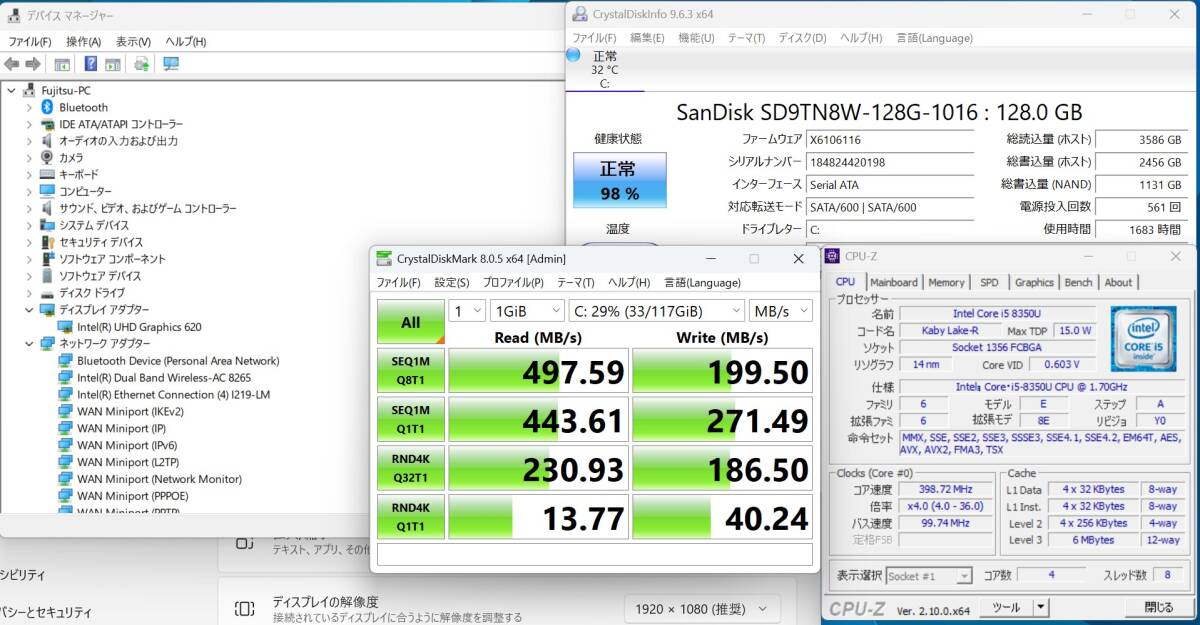
Task: Click the forward navigation arrow in Device Manager
Action: pos(33,64)
